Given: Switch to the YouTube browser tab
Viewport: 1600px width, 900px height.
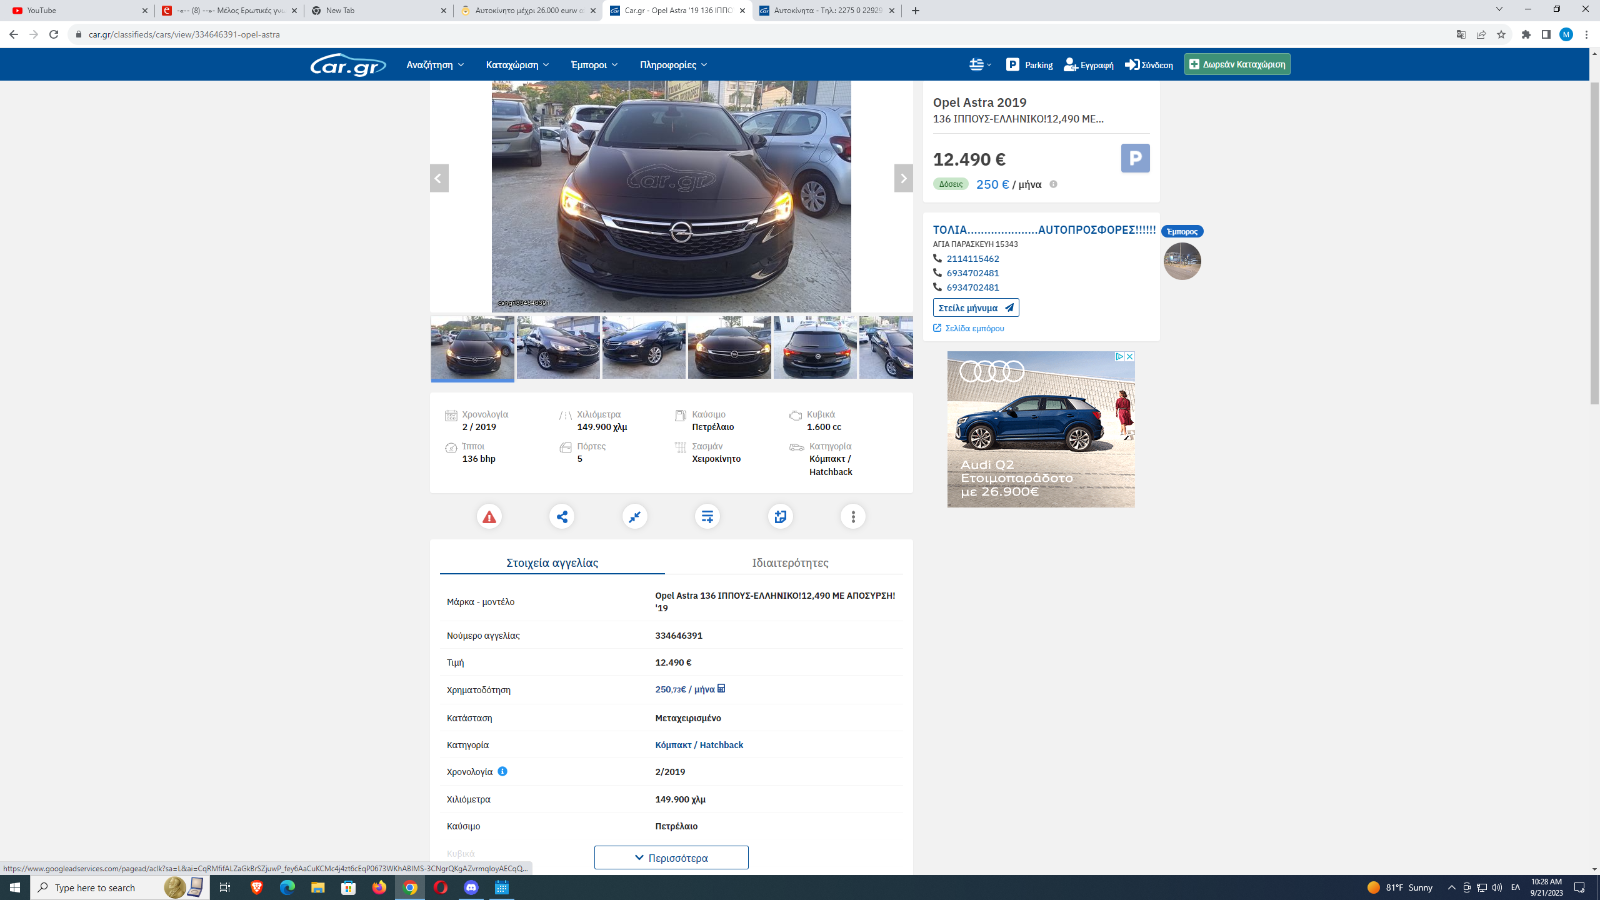Looking at the screenshot, I should [78, 10].
